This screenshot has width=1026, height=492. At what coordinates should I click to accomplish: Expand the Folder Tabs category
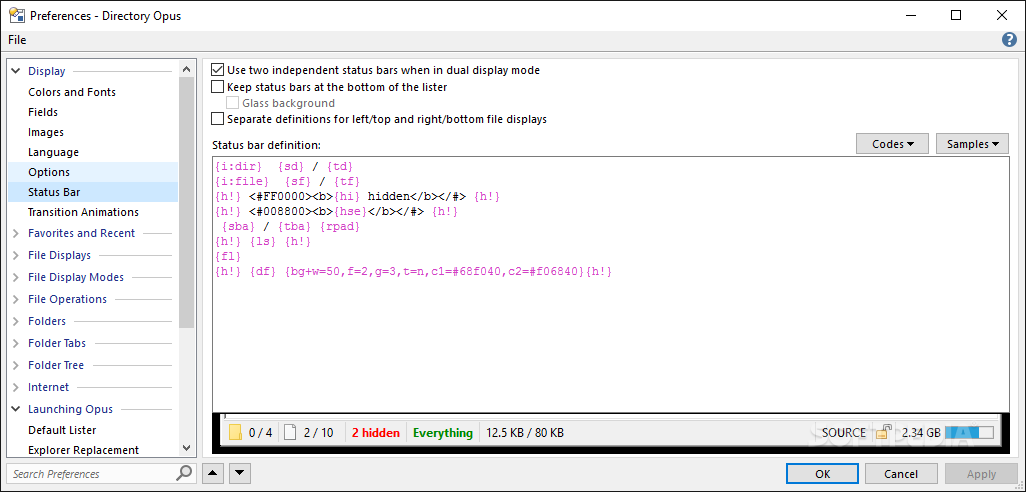pyautogui.click(x=16, y=343)
